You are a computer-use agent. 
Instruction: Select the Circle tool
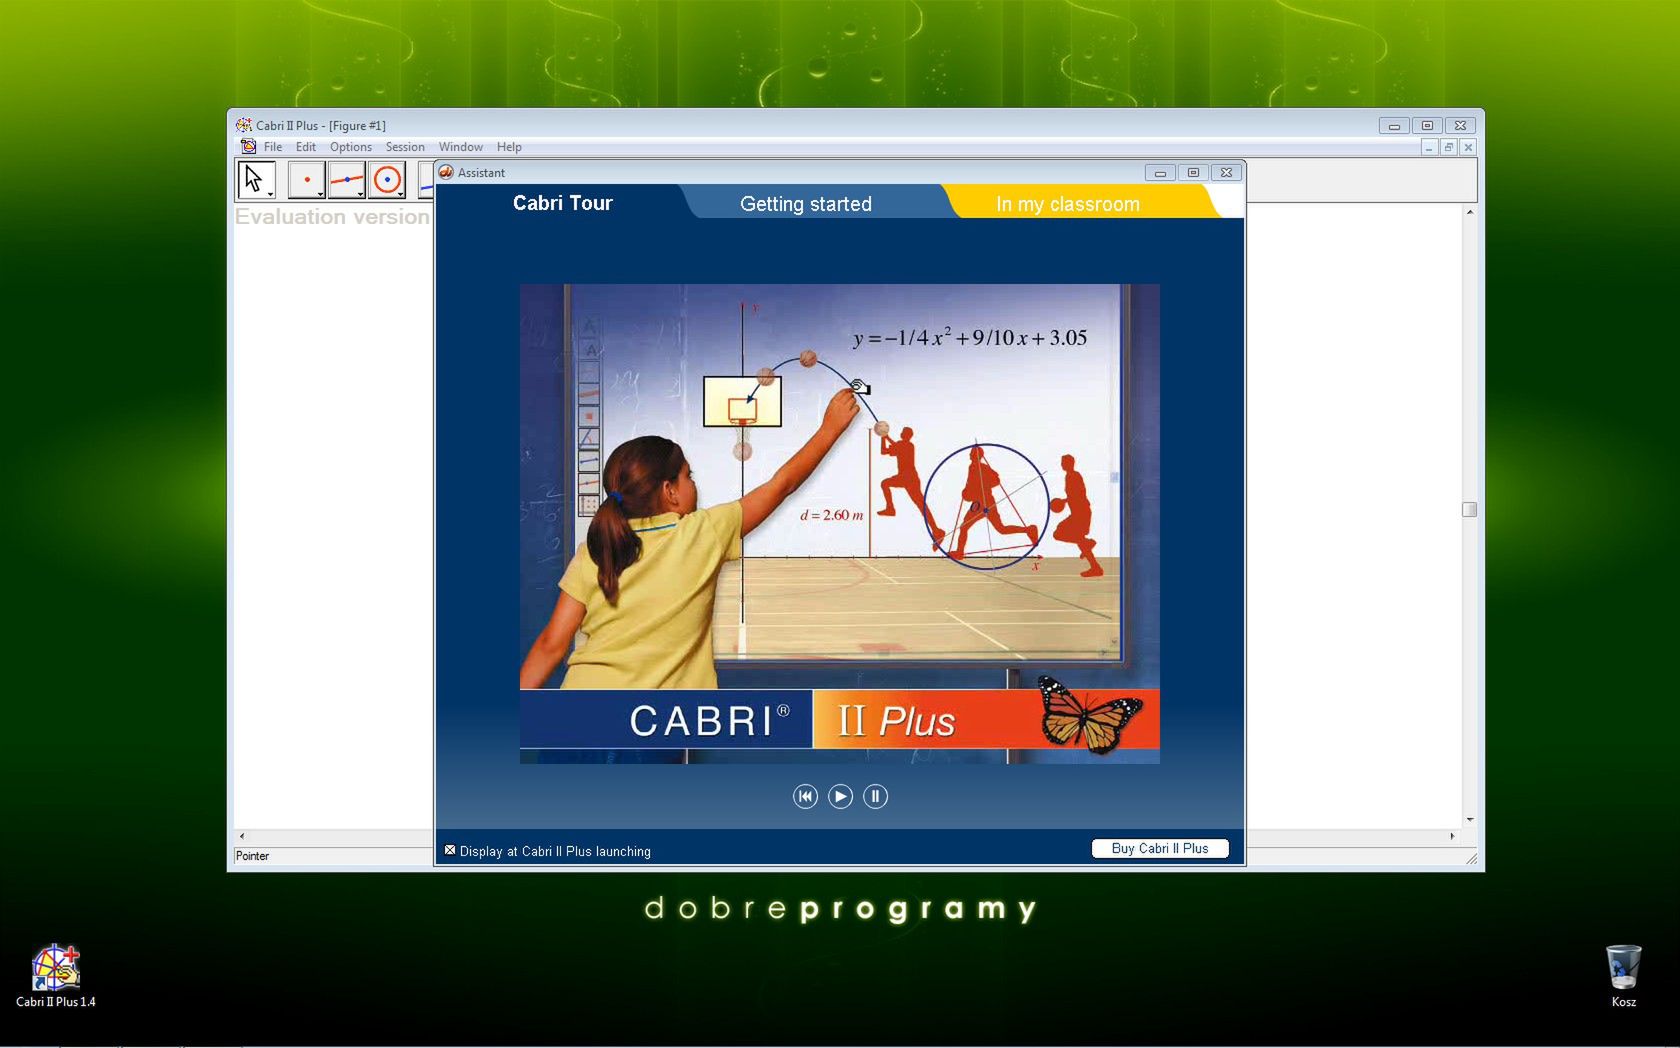click(x=388, y=178)
